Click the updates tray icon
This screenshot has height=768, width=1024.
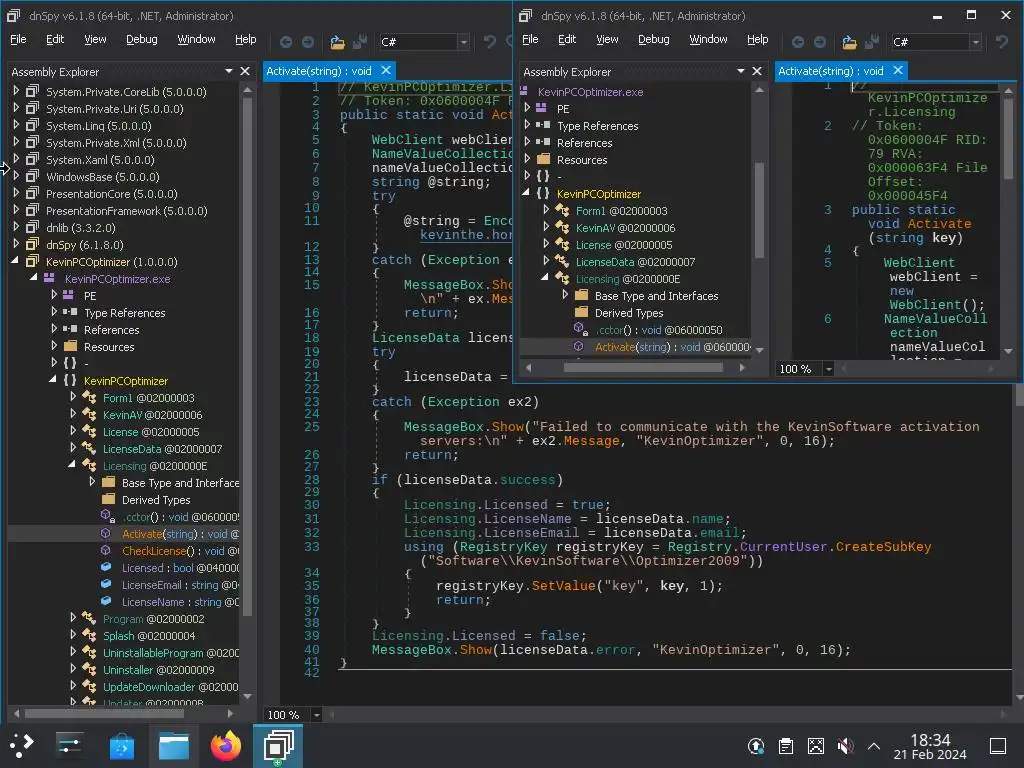click(756, 746)
